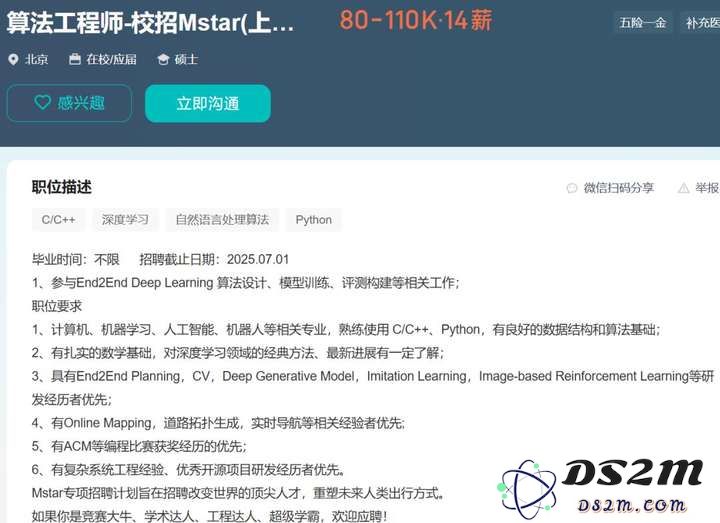Click the salary text 80-110K·14薪
Image resolution: width=720 pixels, height=523 pixels.
coord(416,21)
